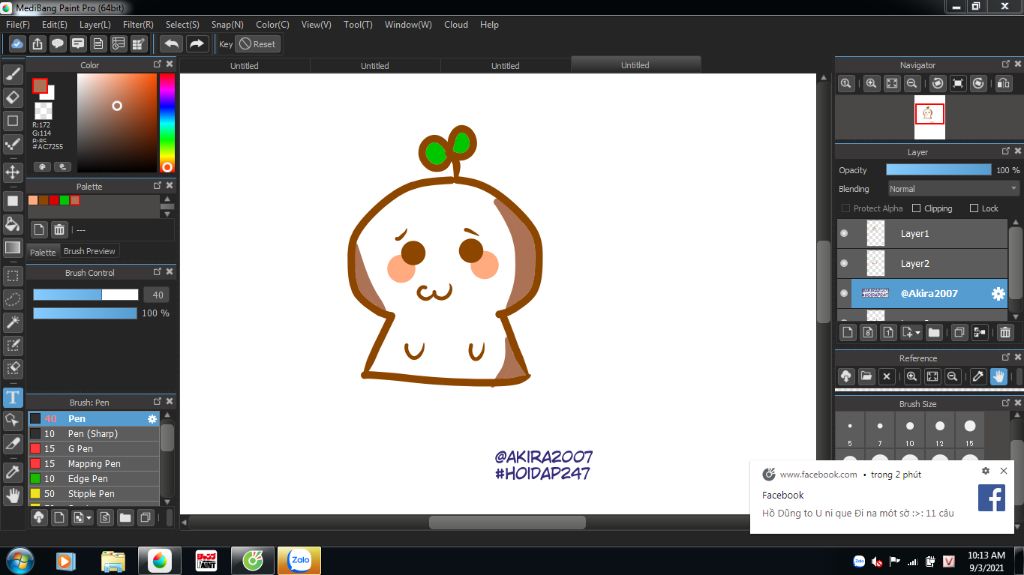Click the Redo arrow in toolbar
Screen dimensions: 1024x575
196,44
